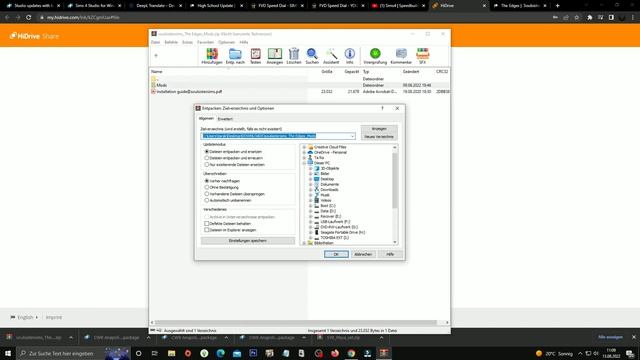Expand the Bibliotheken tree node

[x=304, y=243]
